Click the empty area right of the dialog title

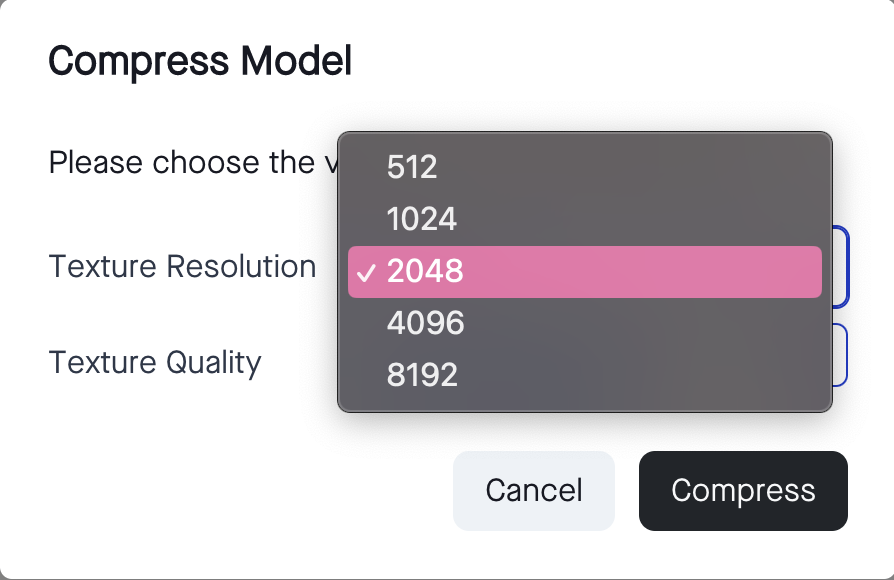[x=600, y=62]
